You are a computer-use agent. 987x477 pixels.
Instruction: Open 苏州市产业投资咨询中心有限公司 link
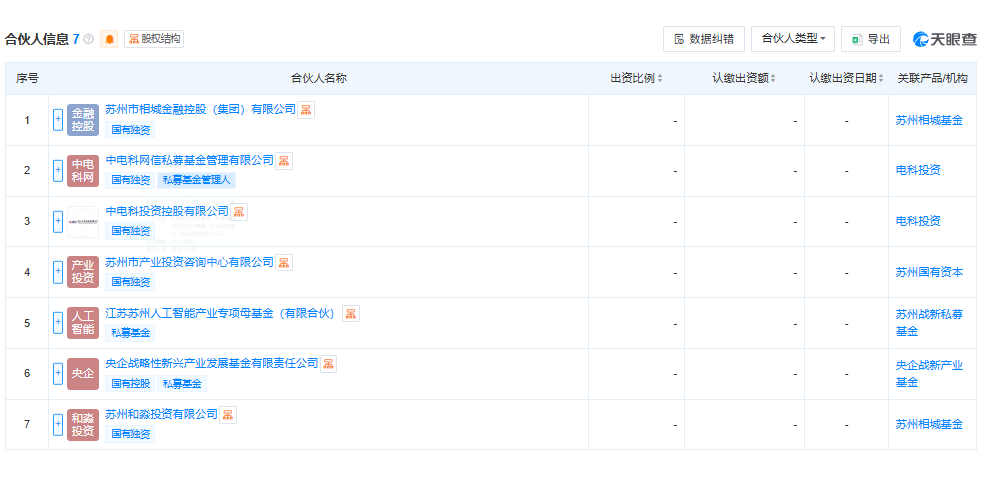189,262
